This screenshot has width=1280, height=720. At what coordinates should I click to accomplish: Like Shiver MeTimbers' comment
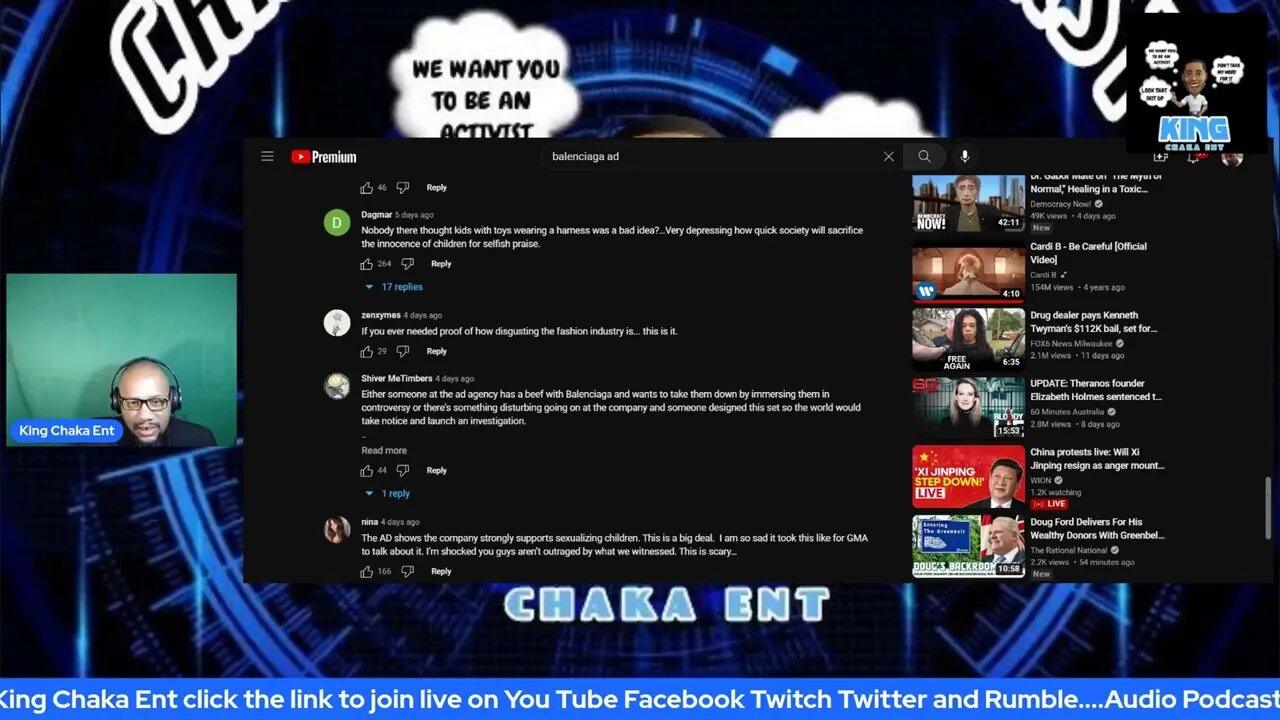(x=366, y=470)
